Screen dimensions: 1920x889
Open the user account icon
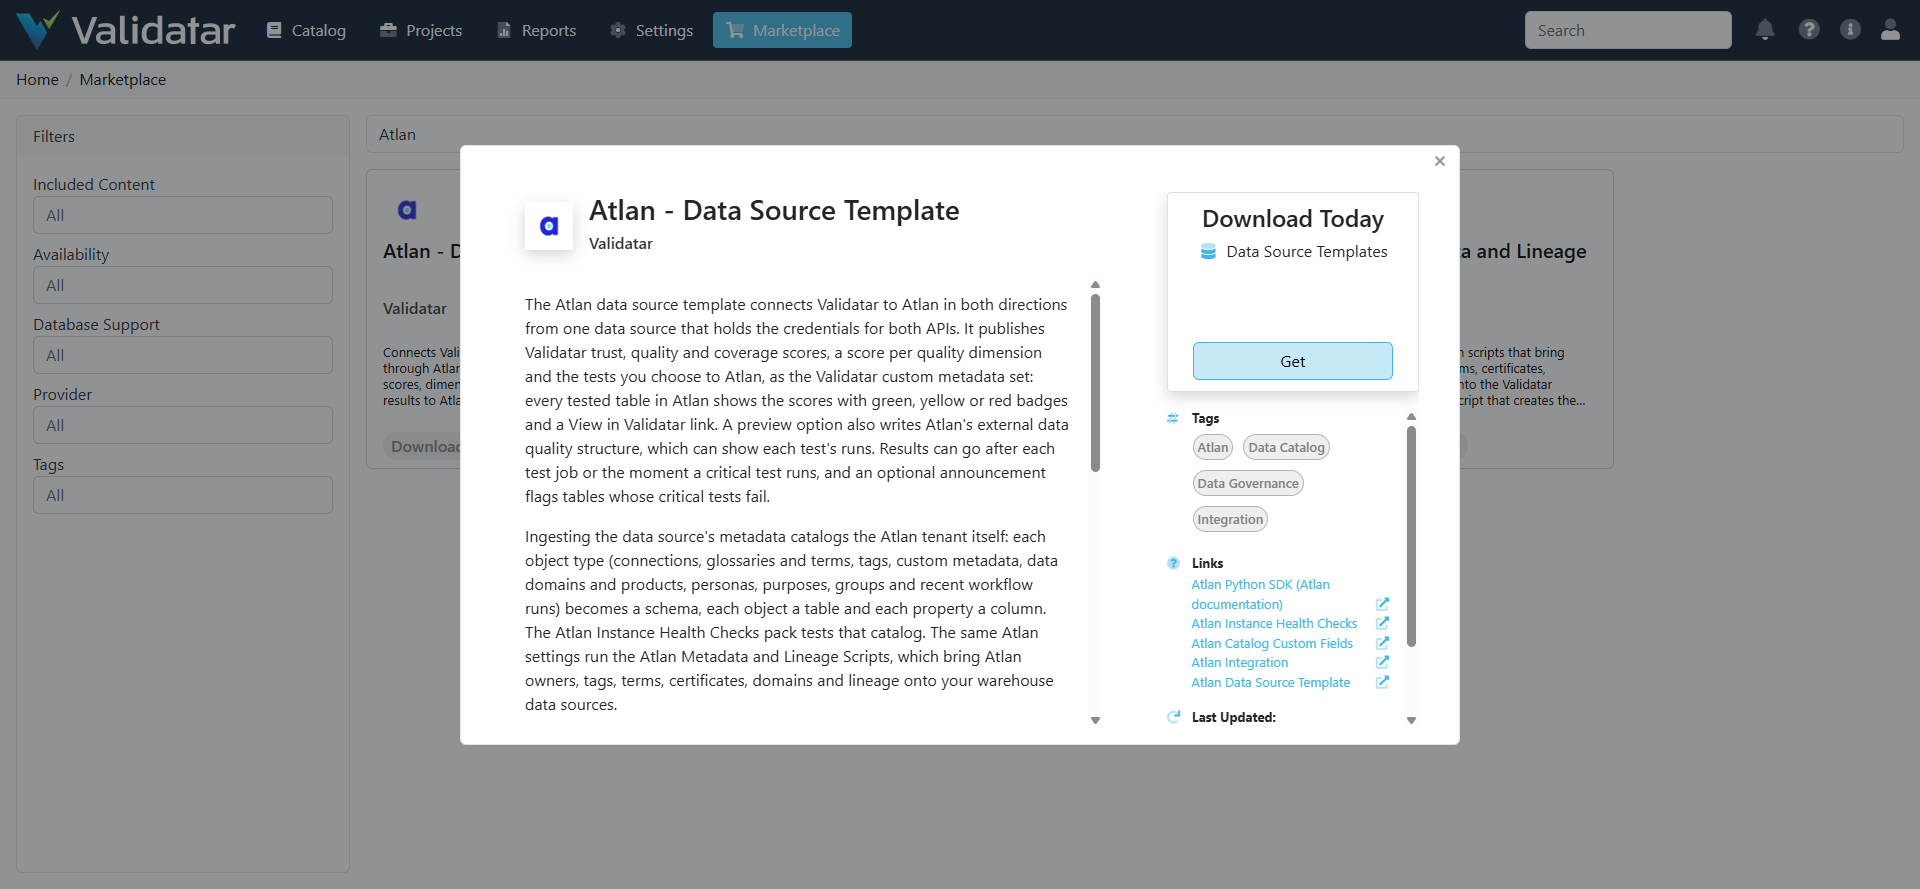1890,30
